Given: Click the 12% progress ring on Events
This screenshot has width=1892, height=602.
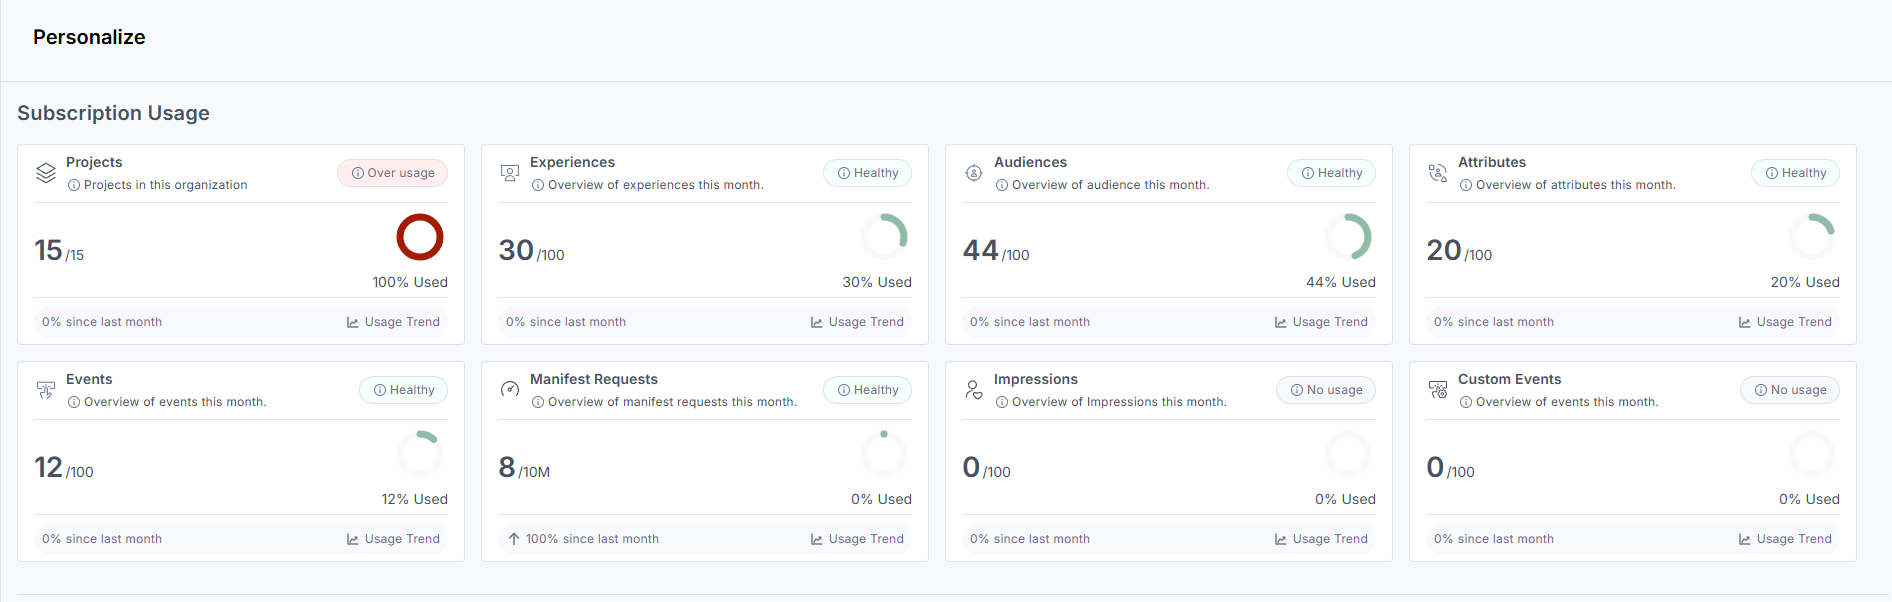Looking at the screenshot, I should tap(420, 454).
